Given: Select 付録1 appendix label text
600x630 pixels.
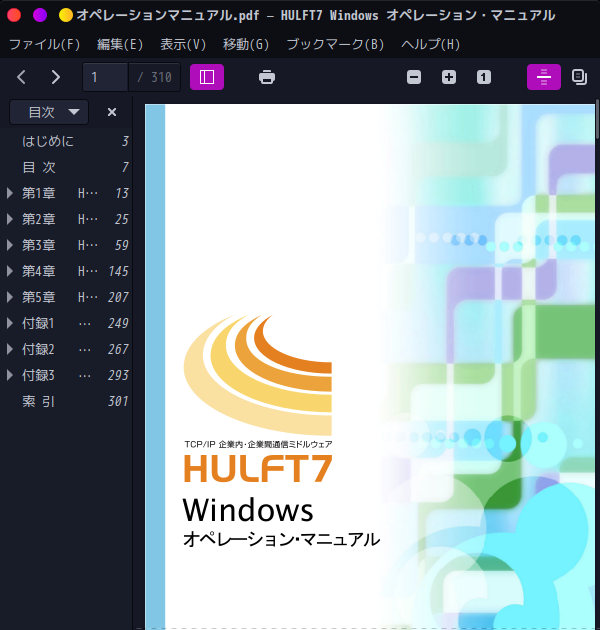Looking at the screenshot, I should (x=38, y=323).
